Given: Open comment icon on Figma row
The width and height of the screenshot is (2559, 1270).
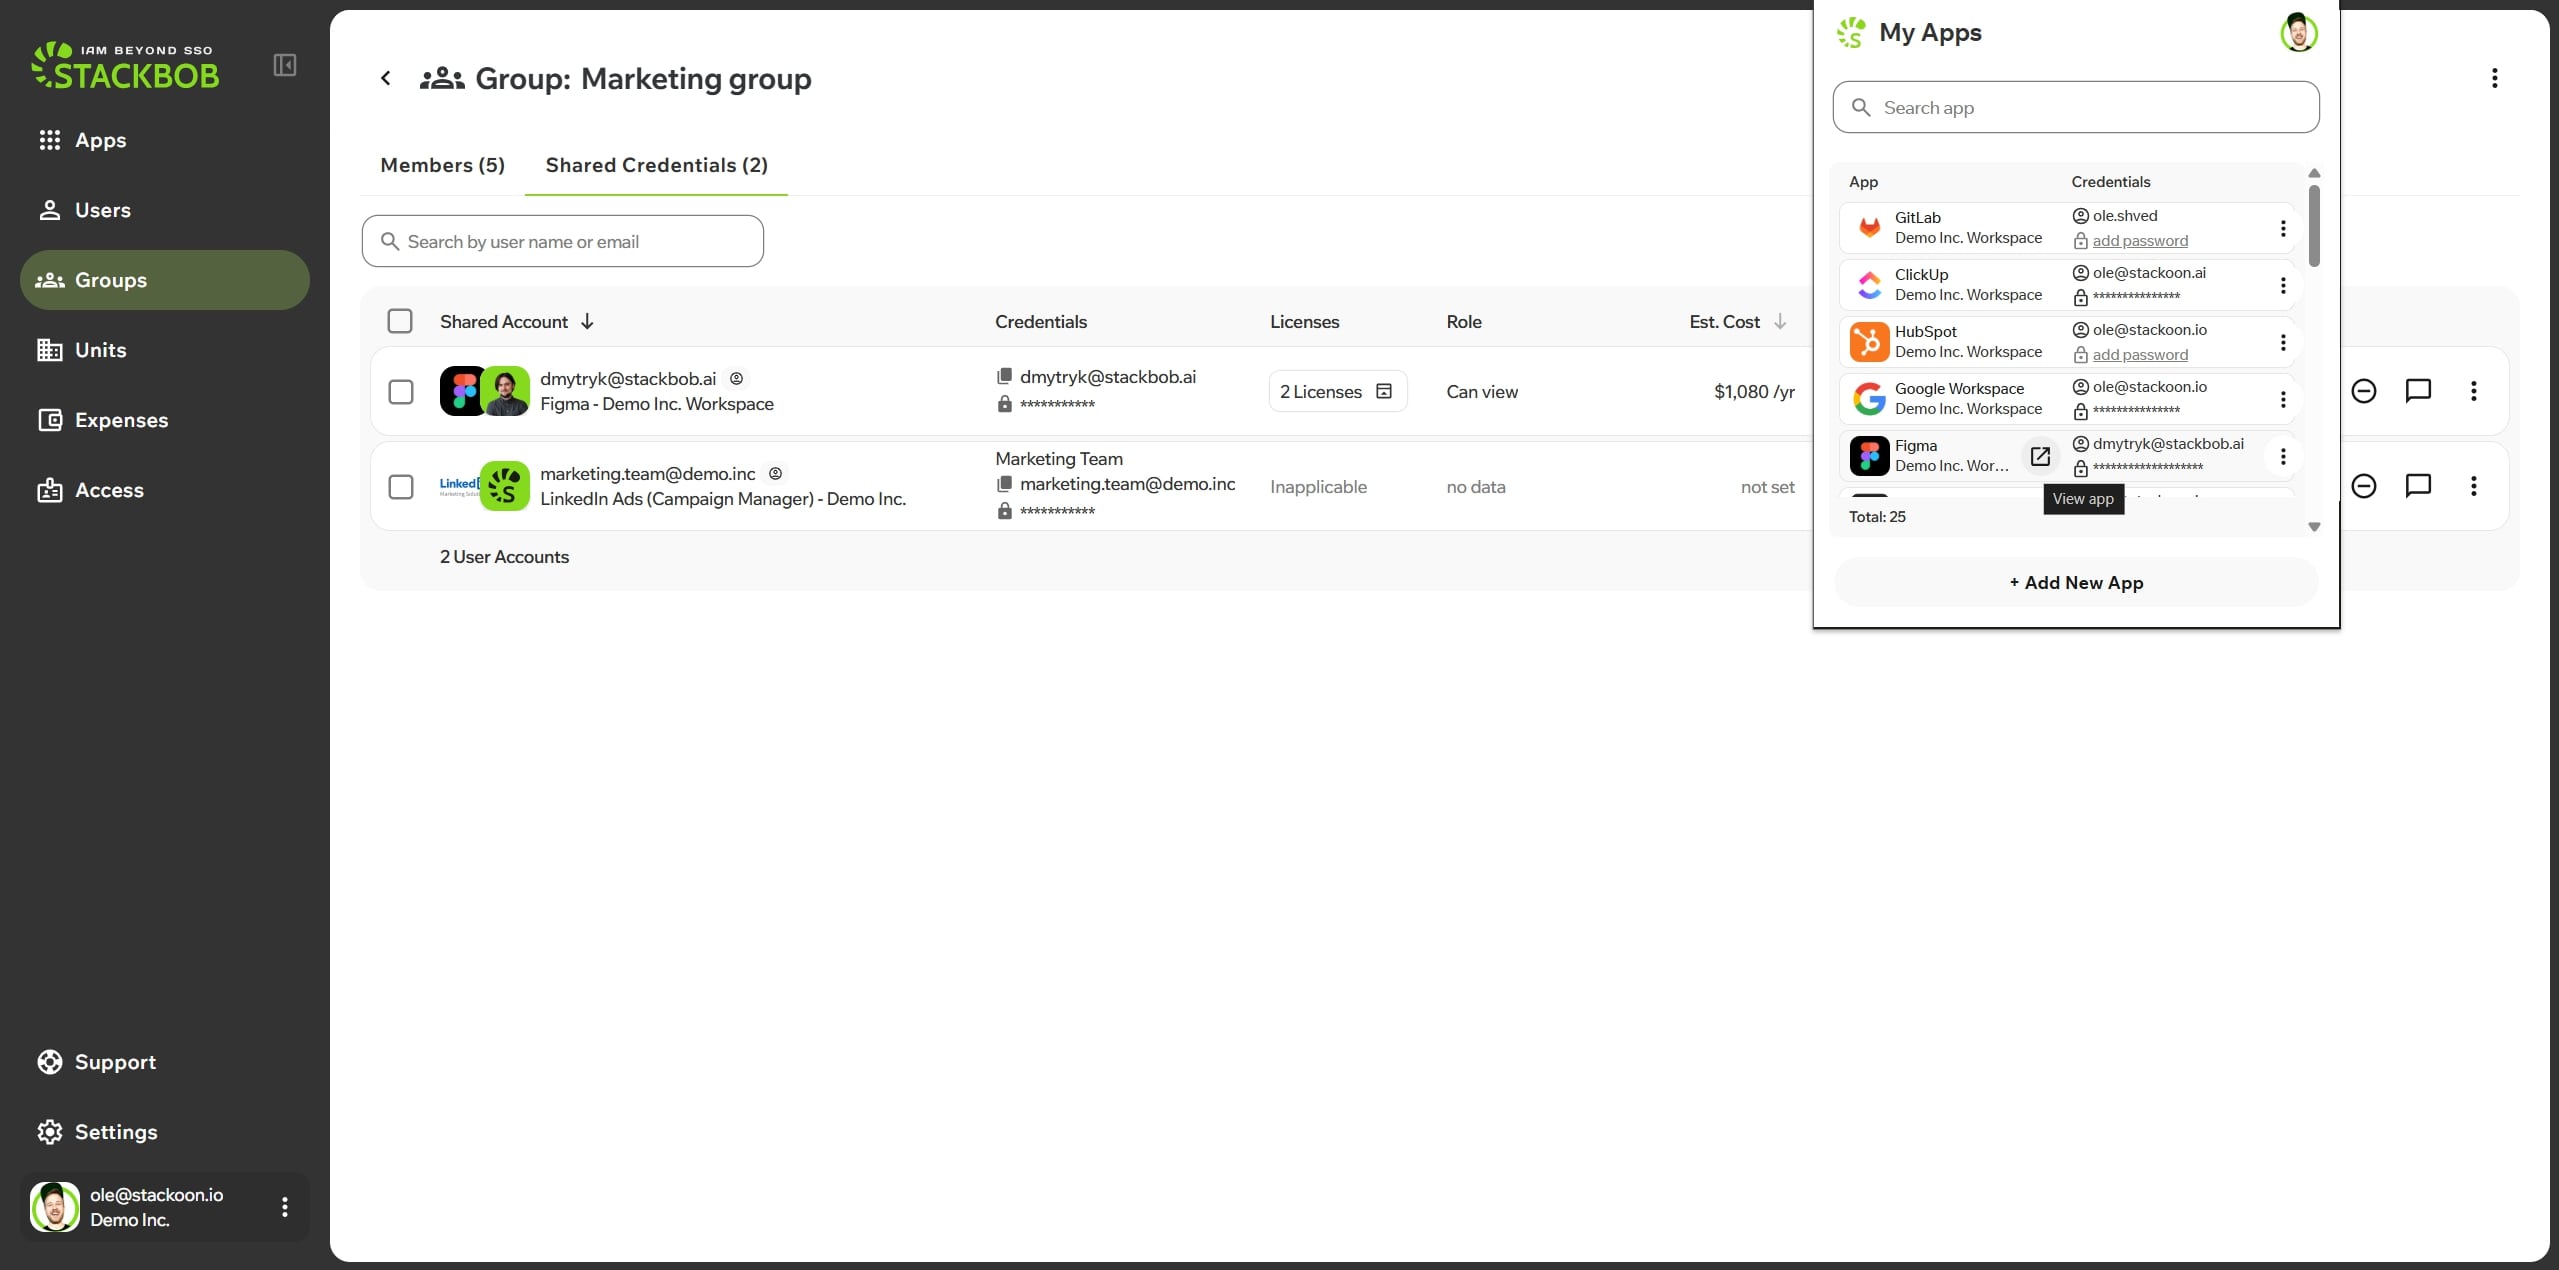Looking at the screenshot, I should click(2418, 391).
